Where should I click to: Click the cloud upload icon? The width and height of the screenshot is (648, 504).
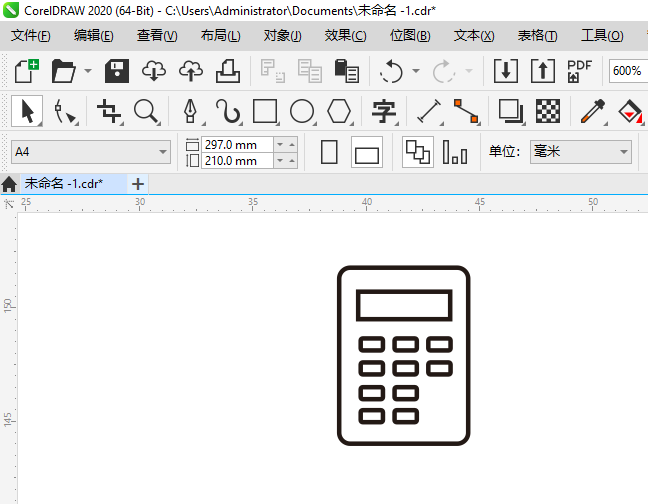point(191,71)
